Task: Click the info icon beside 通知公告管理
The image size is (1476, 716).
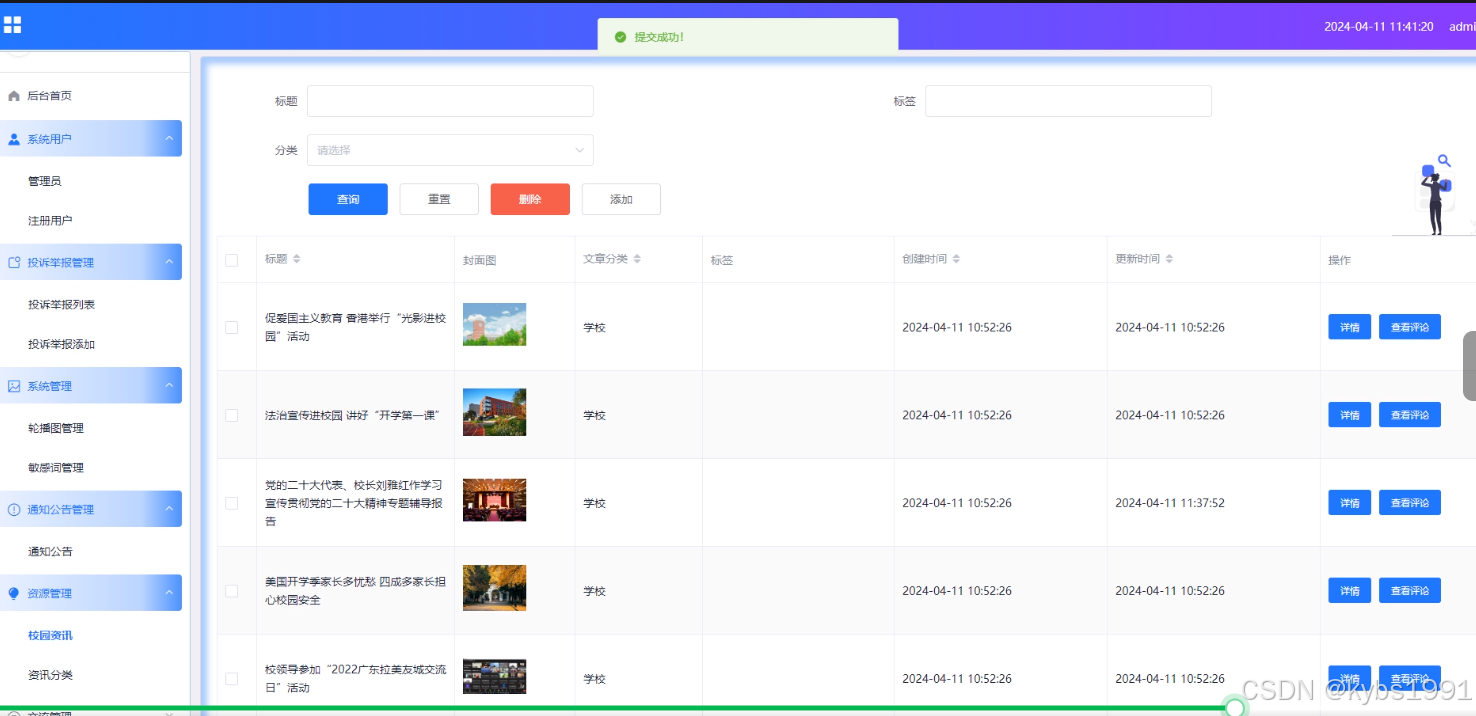Action: [14, 510]
